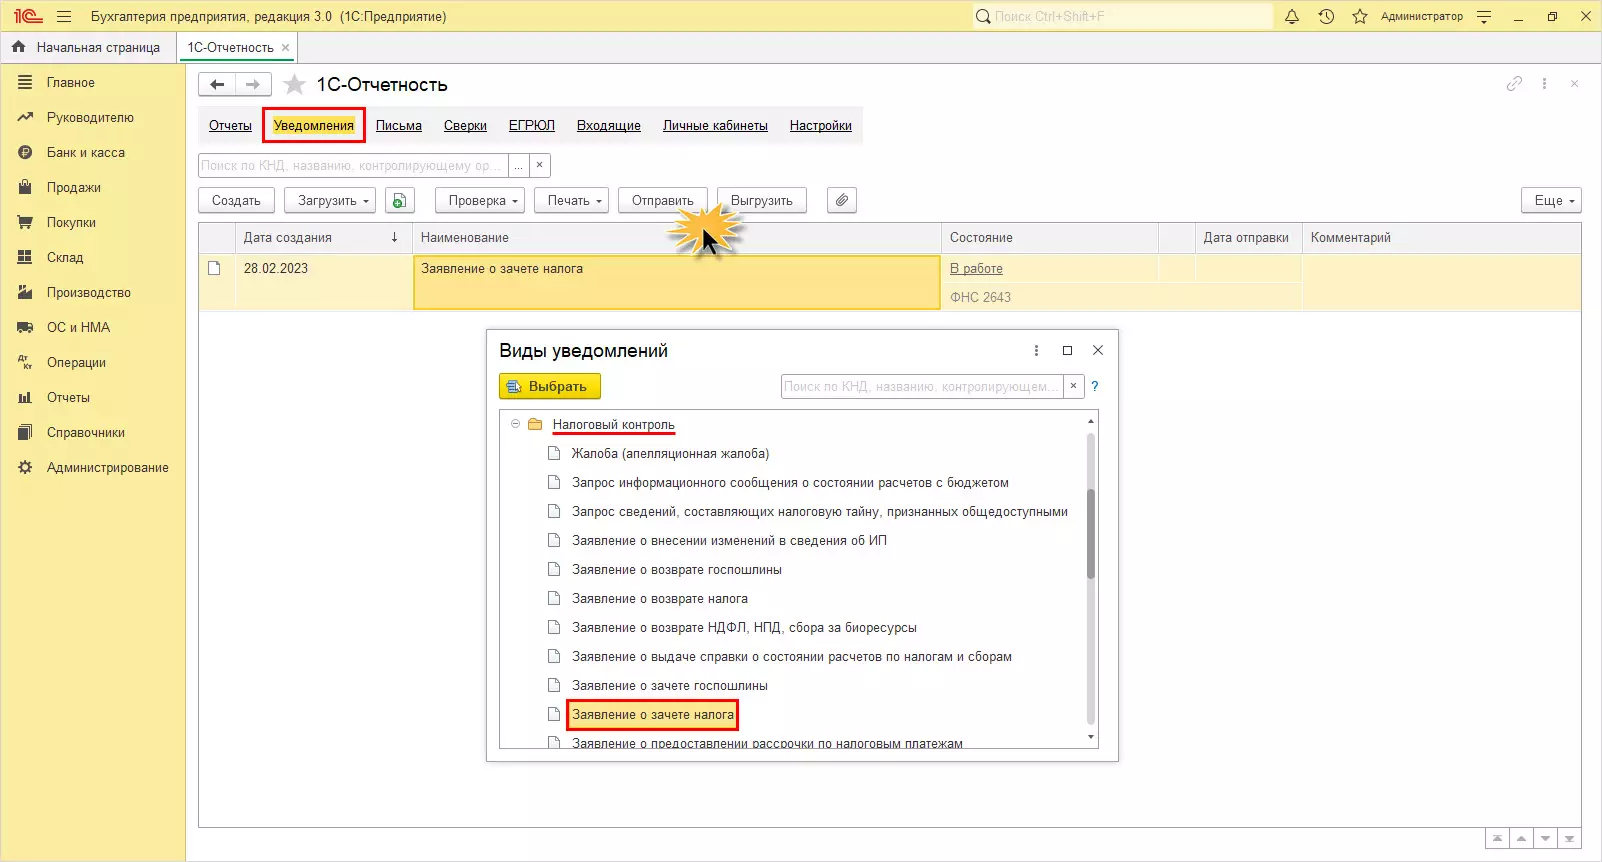The width and height of the screenshot is (1602, 862).
Task: Expand the Загрузить dropdown
Action: (330, 201)
